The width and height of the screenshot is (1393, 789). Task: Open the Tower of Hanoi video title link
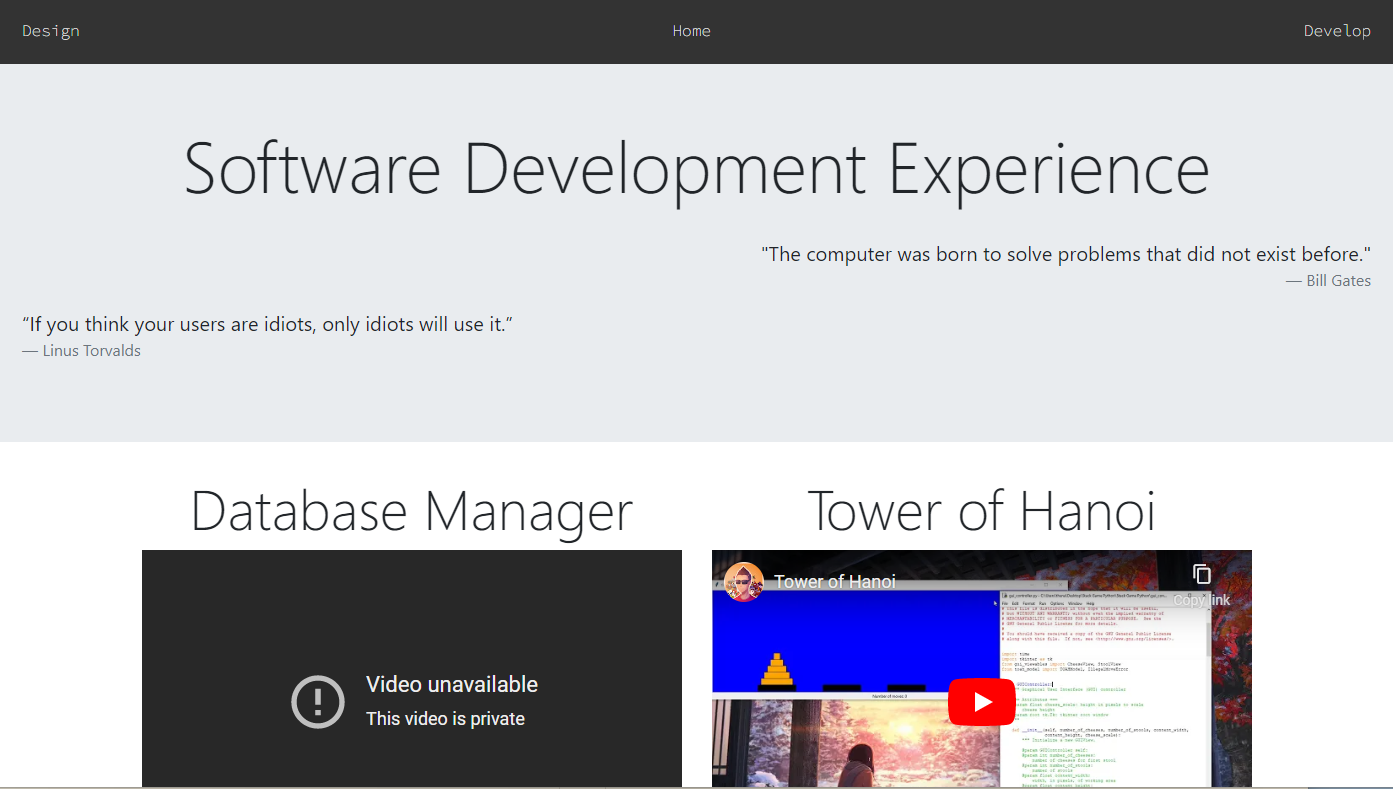(x=836, y=581)
